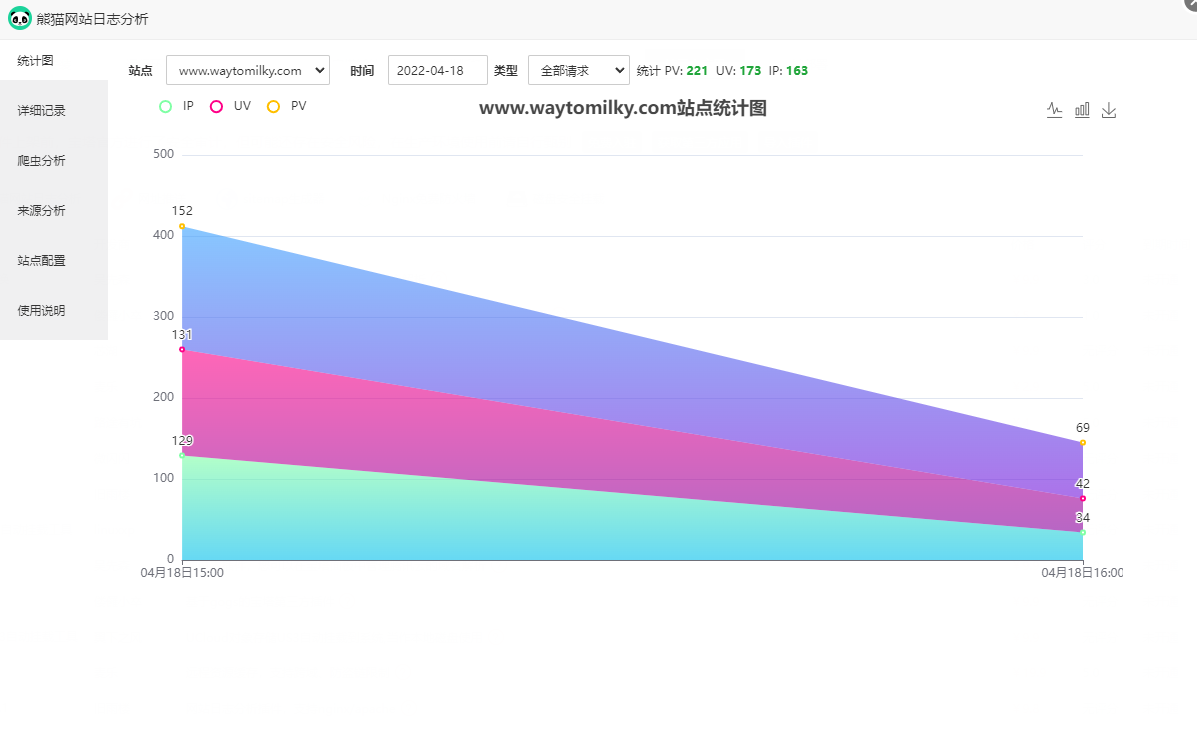Click y-axis label 400
The height and width of the screenshot is (737, 1197).
(163, 234)
